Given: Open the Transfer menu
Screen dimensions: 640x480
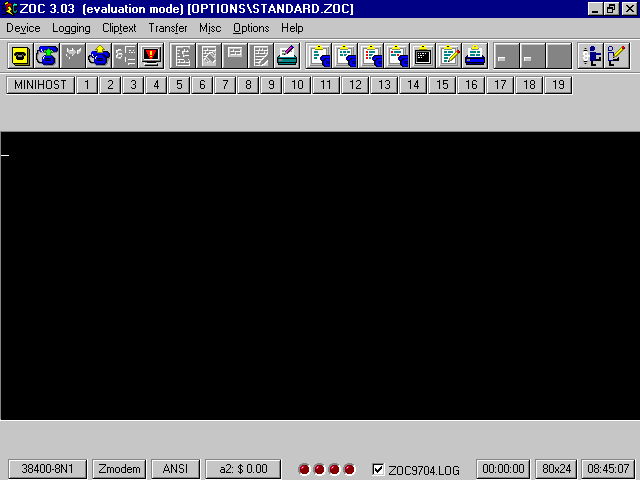Looking at the screenshot, I should pos(167,28).
